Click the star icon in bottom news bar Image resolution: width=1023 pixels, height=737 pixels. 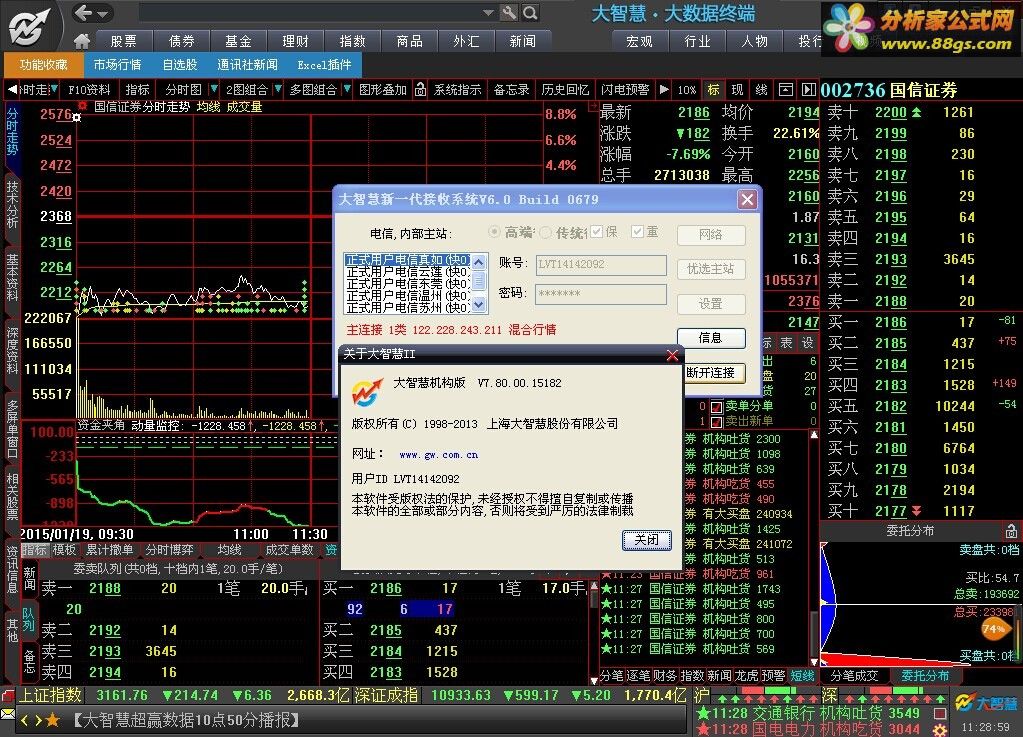tap(53, 721)
